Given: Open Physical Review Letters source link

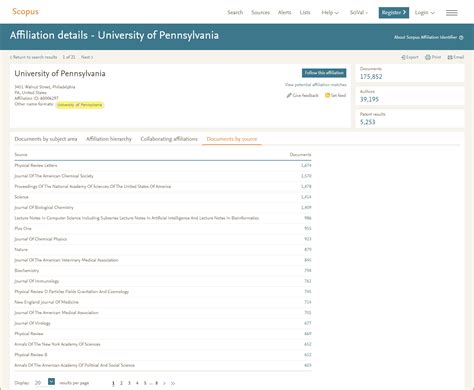Looking at the screenshot, I should (36, 165).
